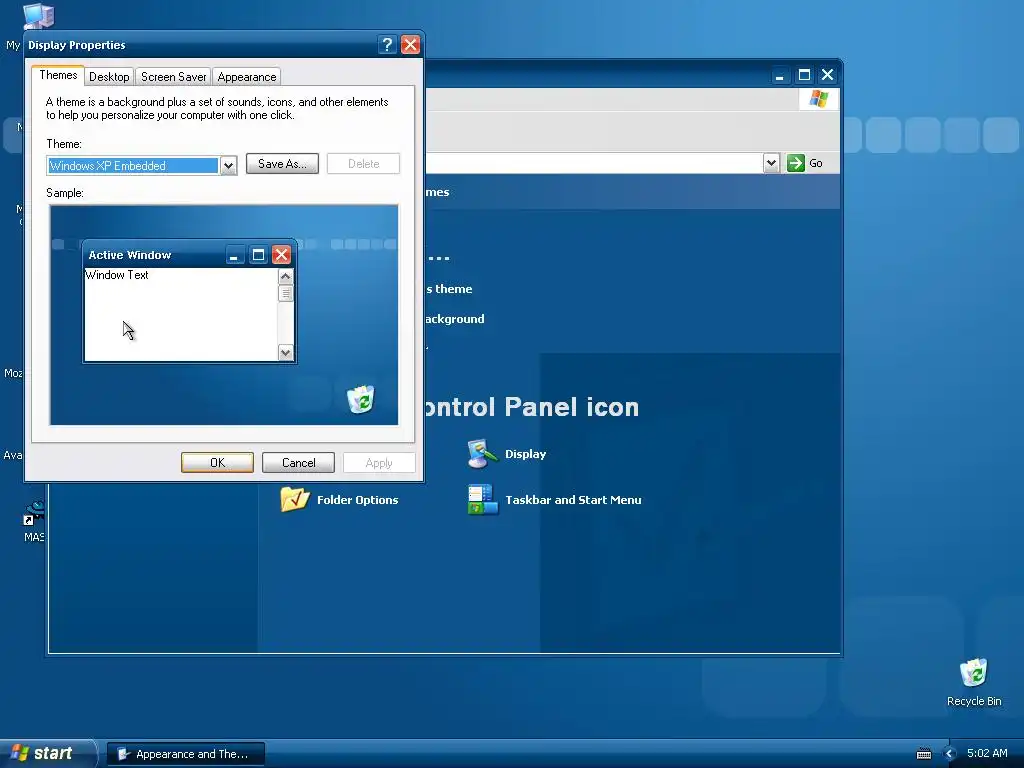The image size is (1024, 768).
Task: Select the Themes tab
Action: pyautogui.click(x=58, y=75)
